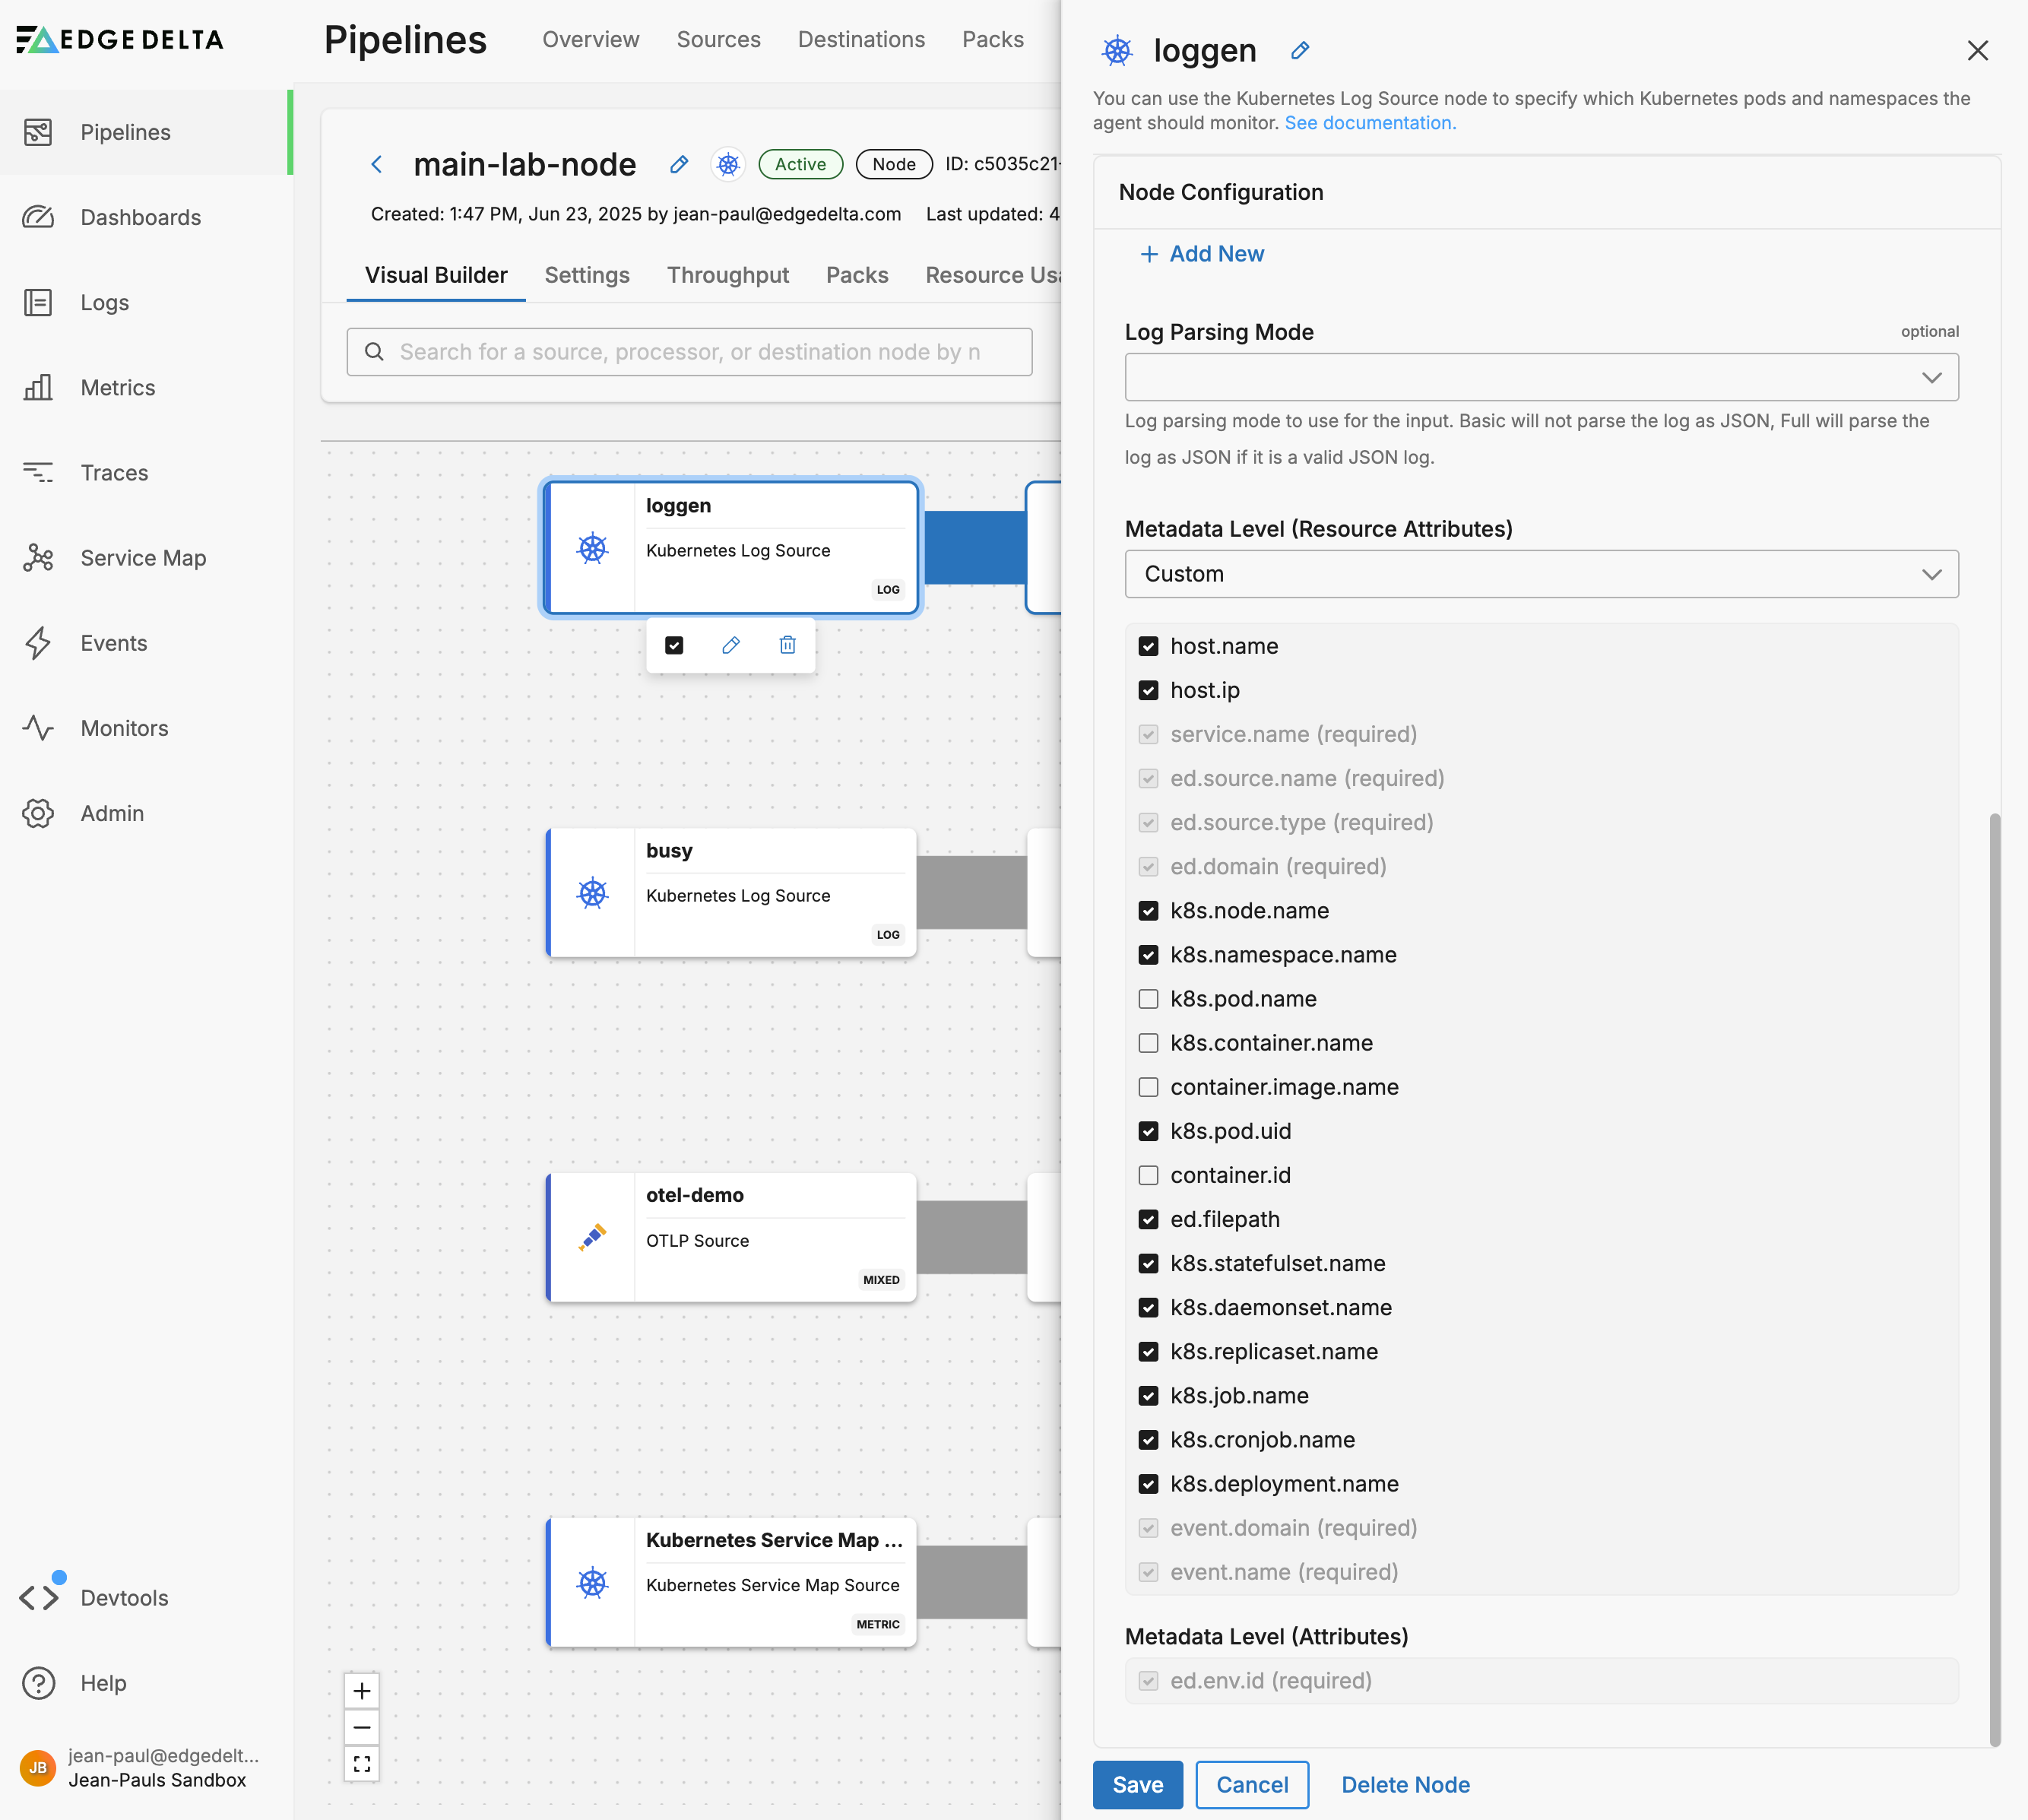This screenshot has height=1820, width=2028.
Task: Uncheck k8s.deployment.name attribute
Action: tap(1149, 1483)
